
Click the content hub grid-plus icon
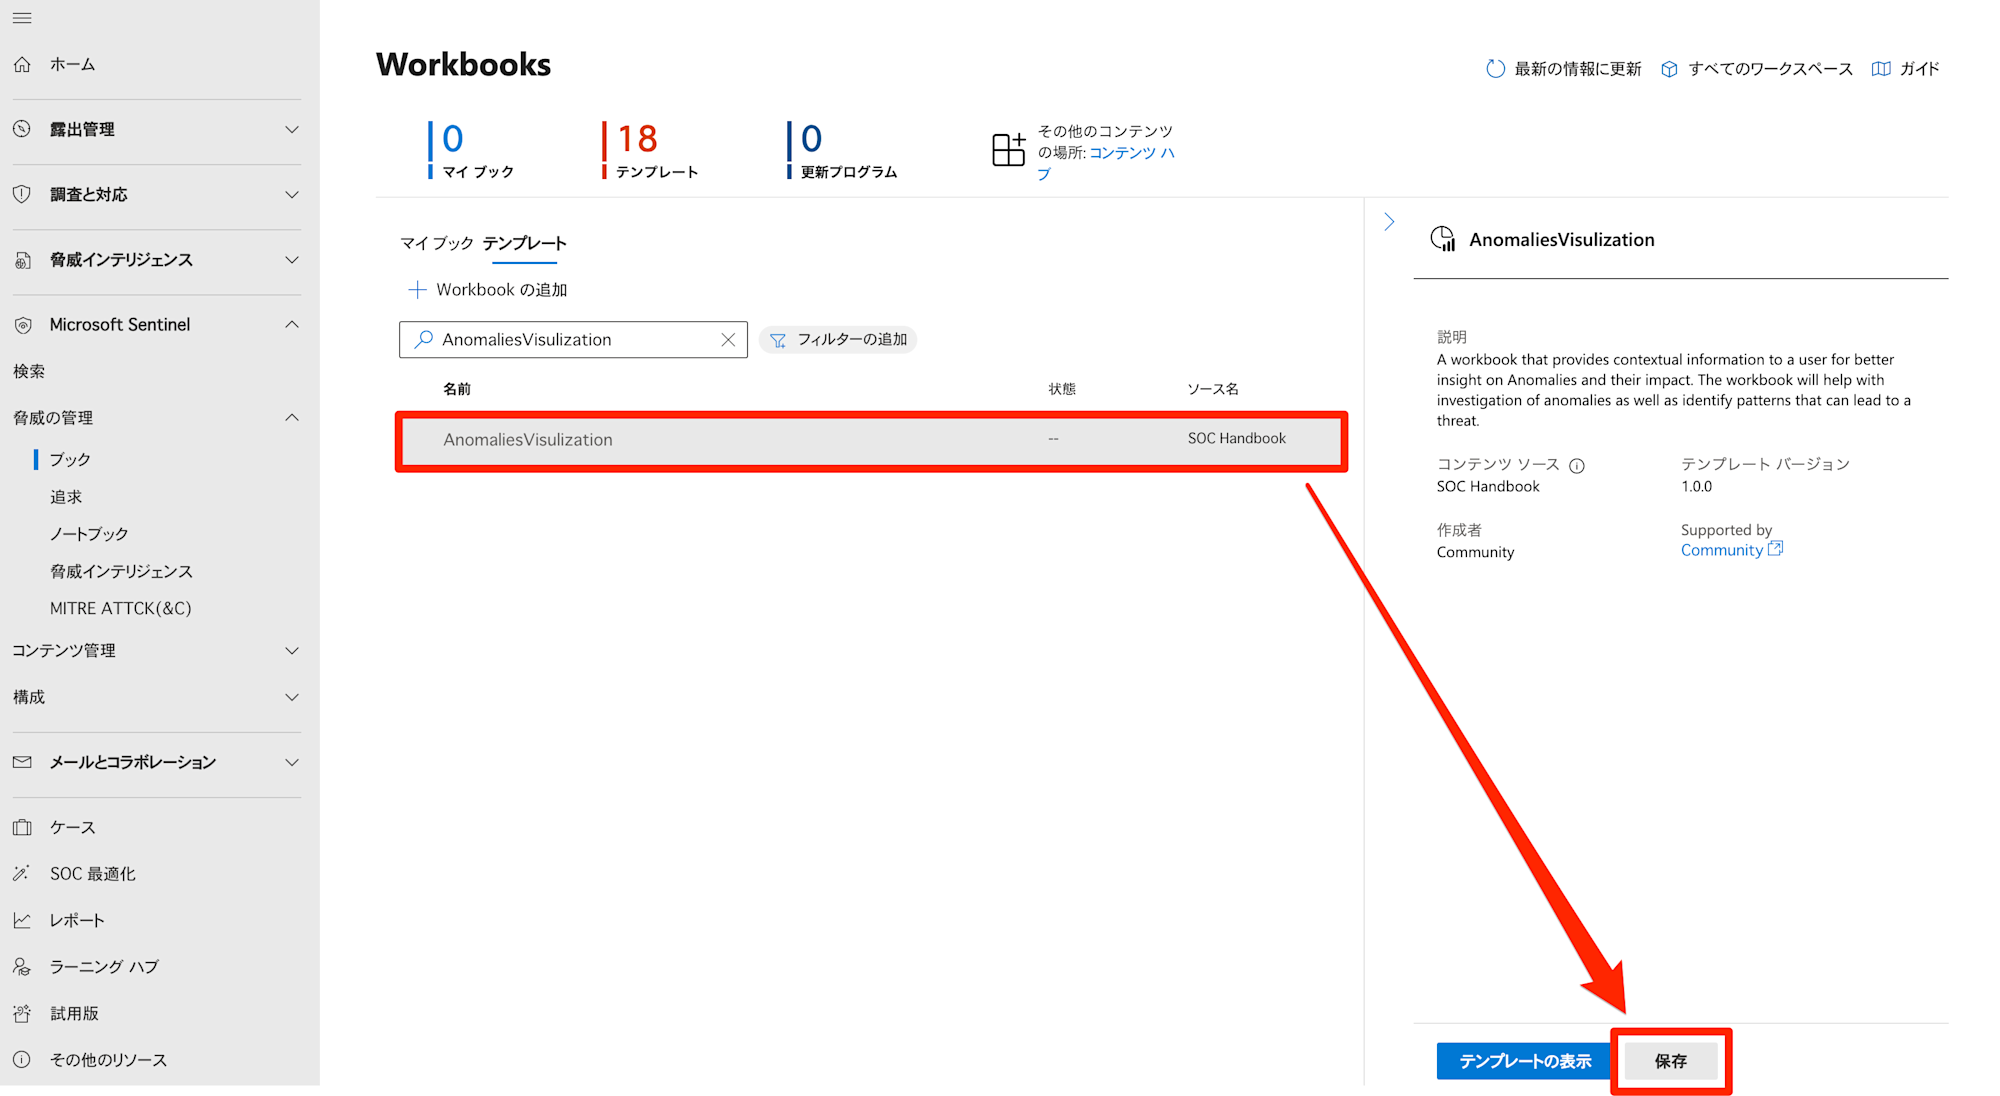point(1008,149)
